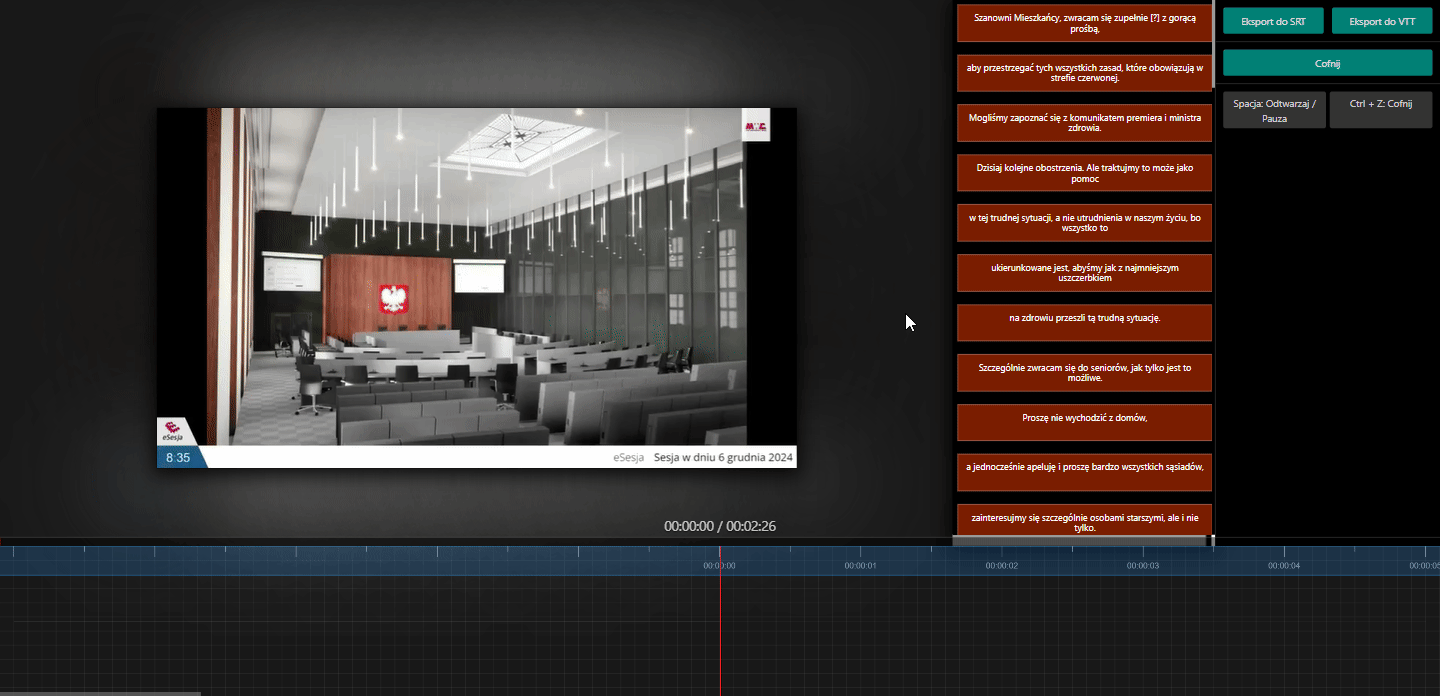Select the subtitle 'aby przestrzegać tych wszystkich zasad'
The height and width of the screenshot is (696, 1440).
click(1084, 73)
